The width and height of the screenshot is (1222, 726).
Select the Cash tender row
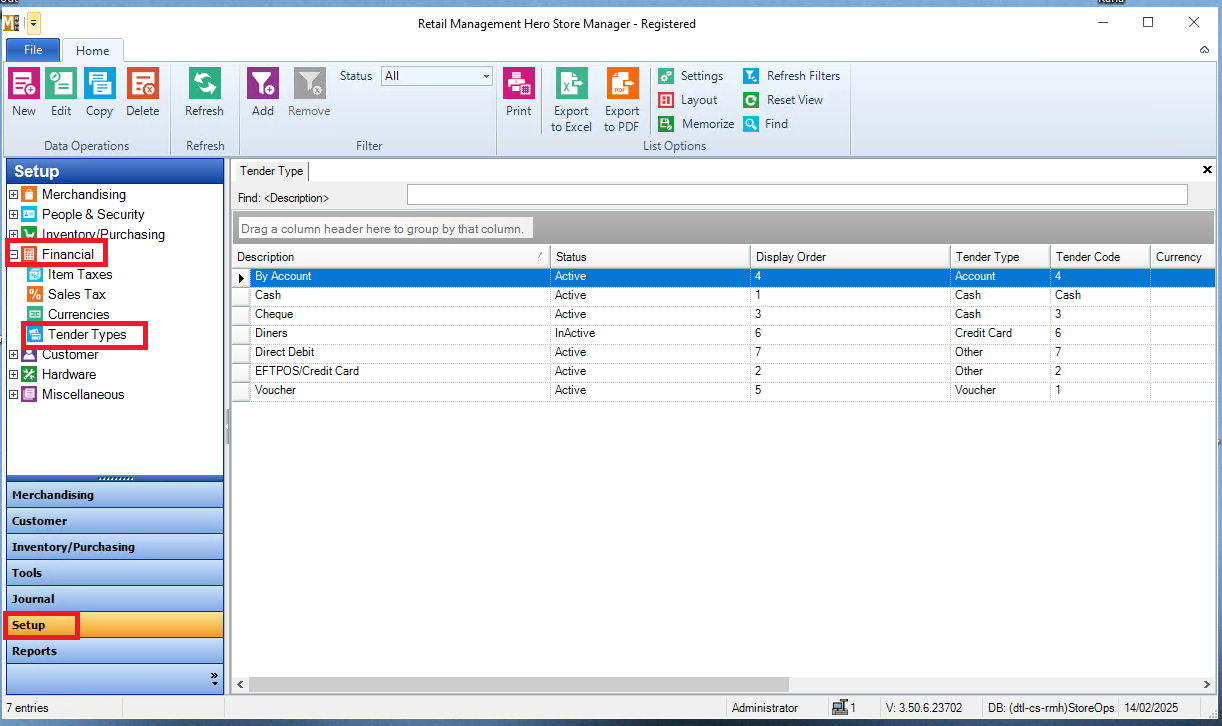coord(724,295)
